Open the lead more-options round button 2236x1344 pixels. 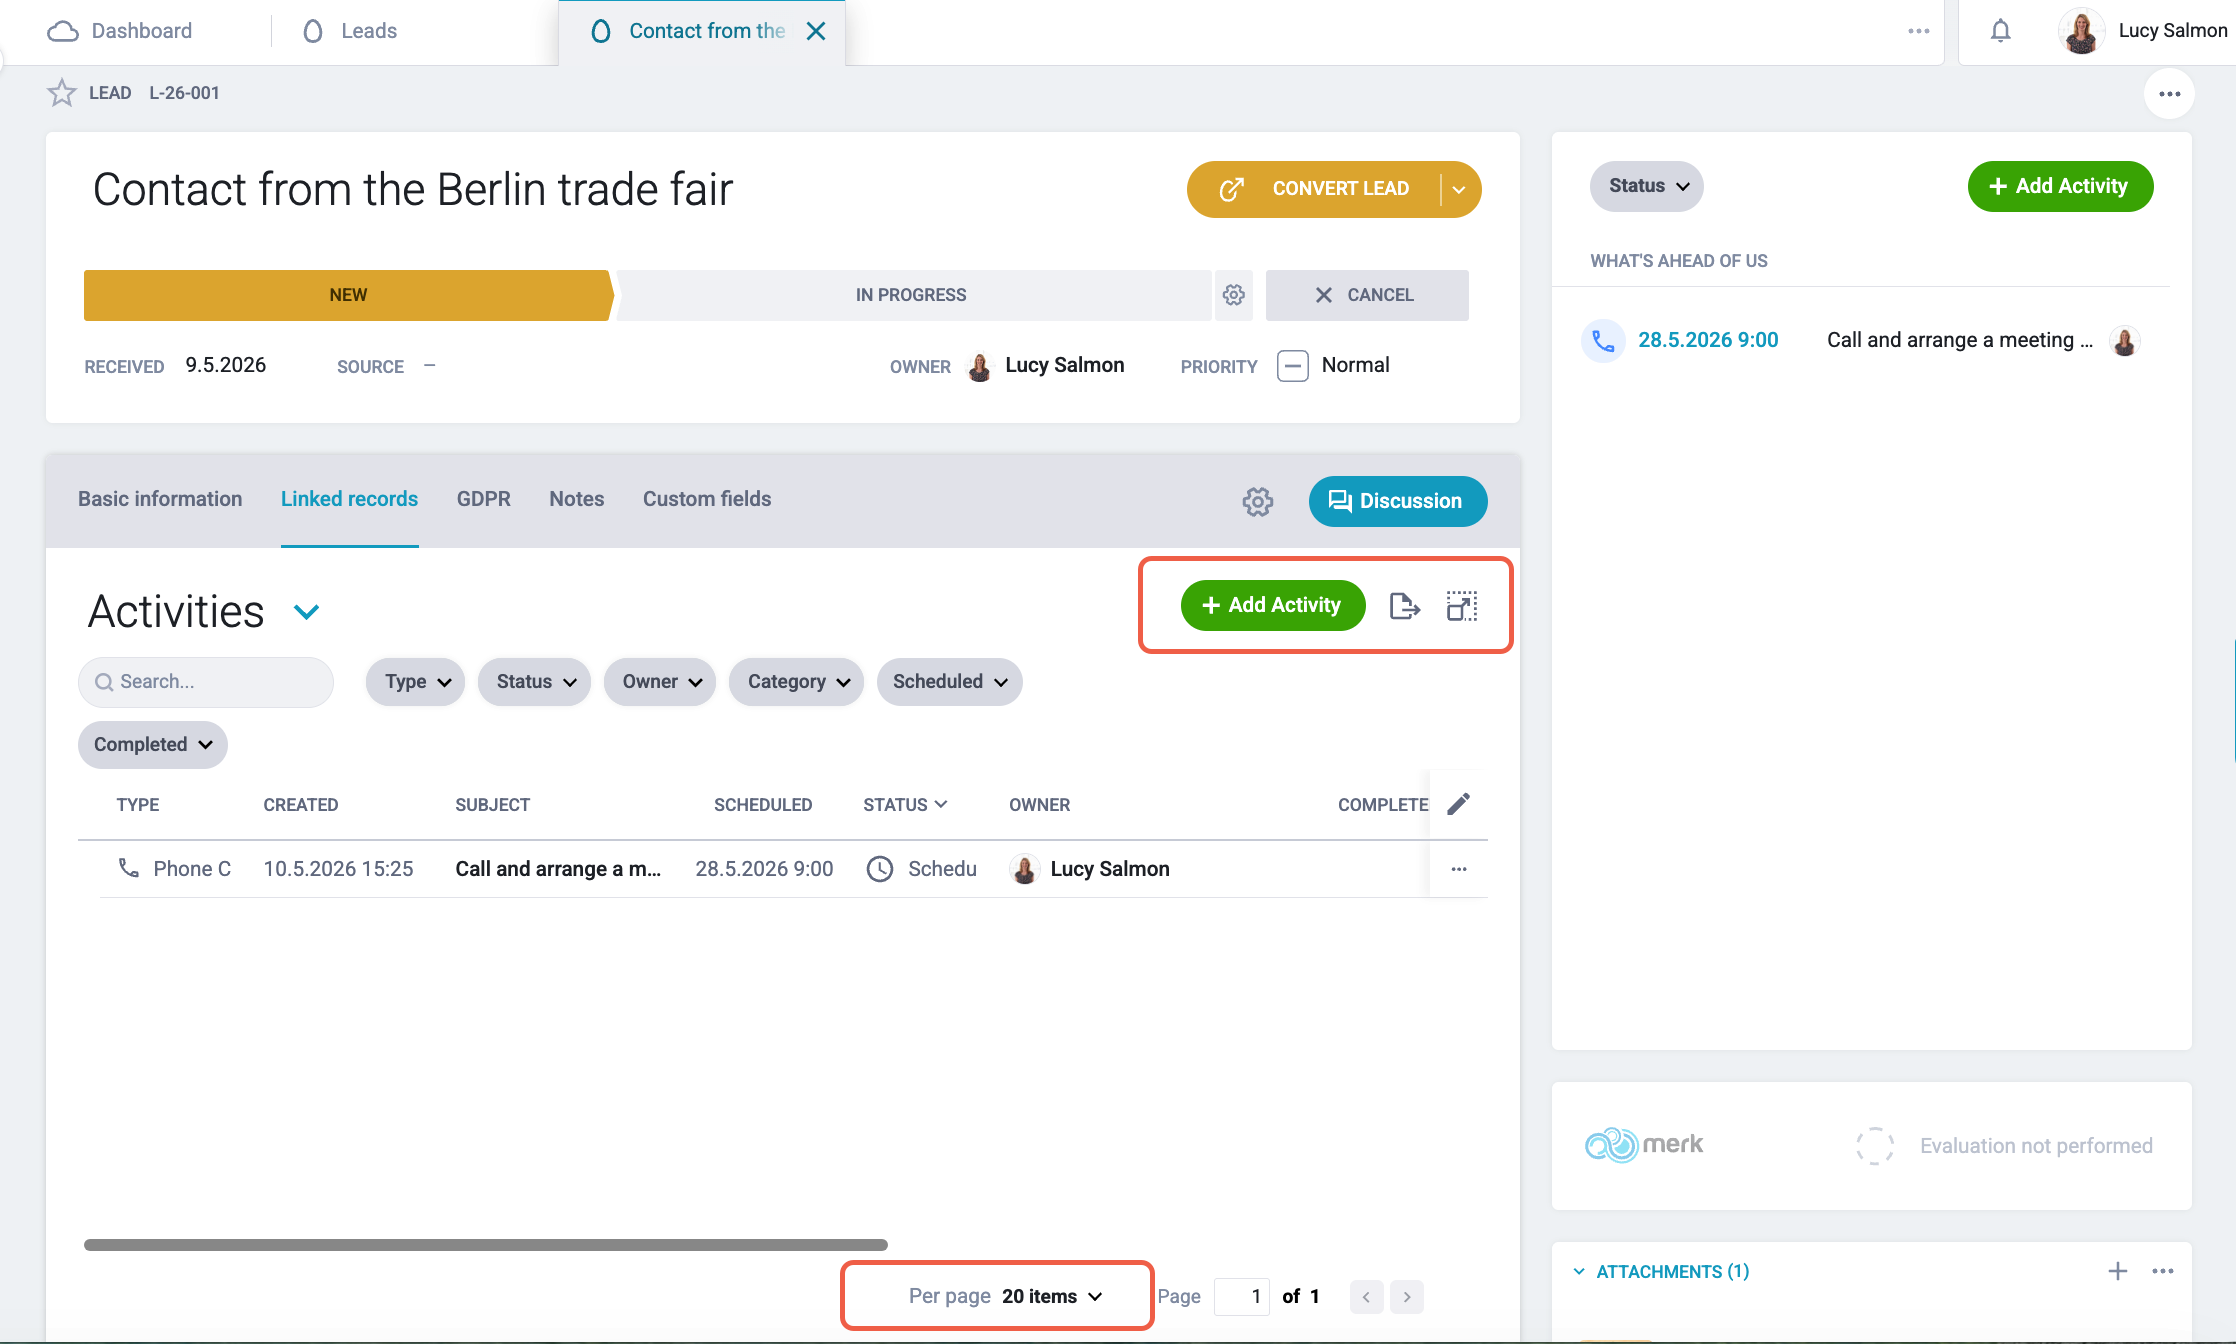click(x=2169, y=94)
